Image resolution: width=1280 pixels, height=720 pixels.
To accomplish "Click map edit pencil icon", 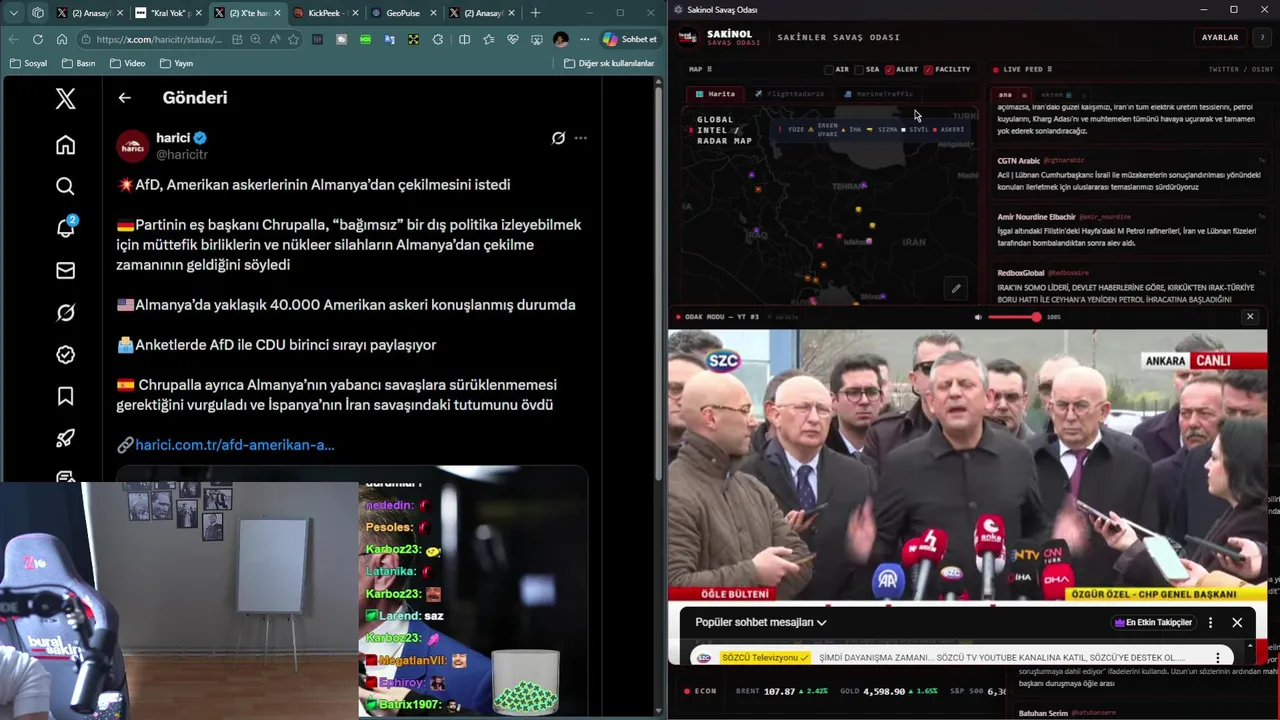I will click(x=956, y=289).
